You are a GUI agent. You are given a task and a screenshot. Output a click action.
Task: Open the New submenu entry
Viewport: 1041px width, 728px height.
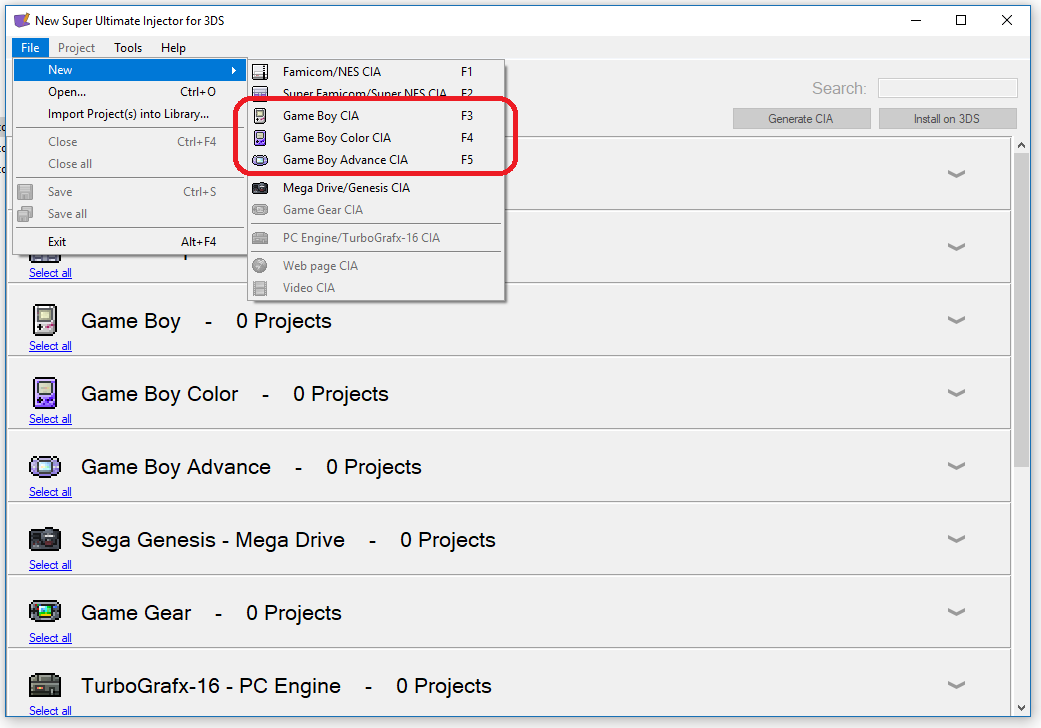click(130, 70)
